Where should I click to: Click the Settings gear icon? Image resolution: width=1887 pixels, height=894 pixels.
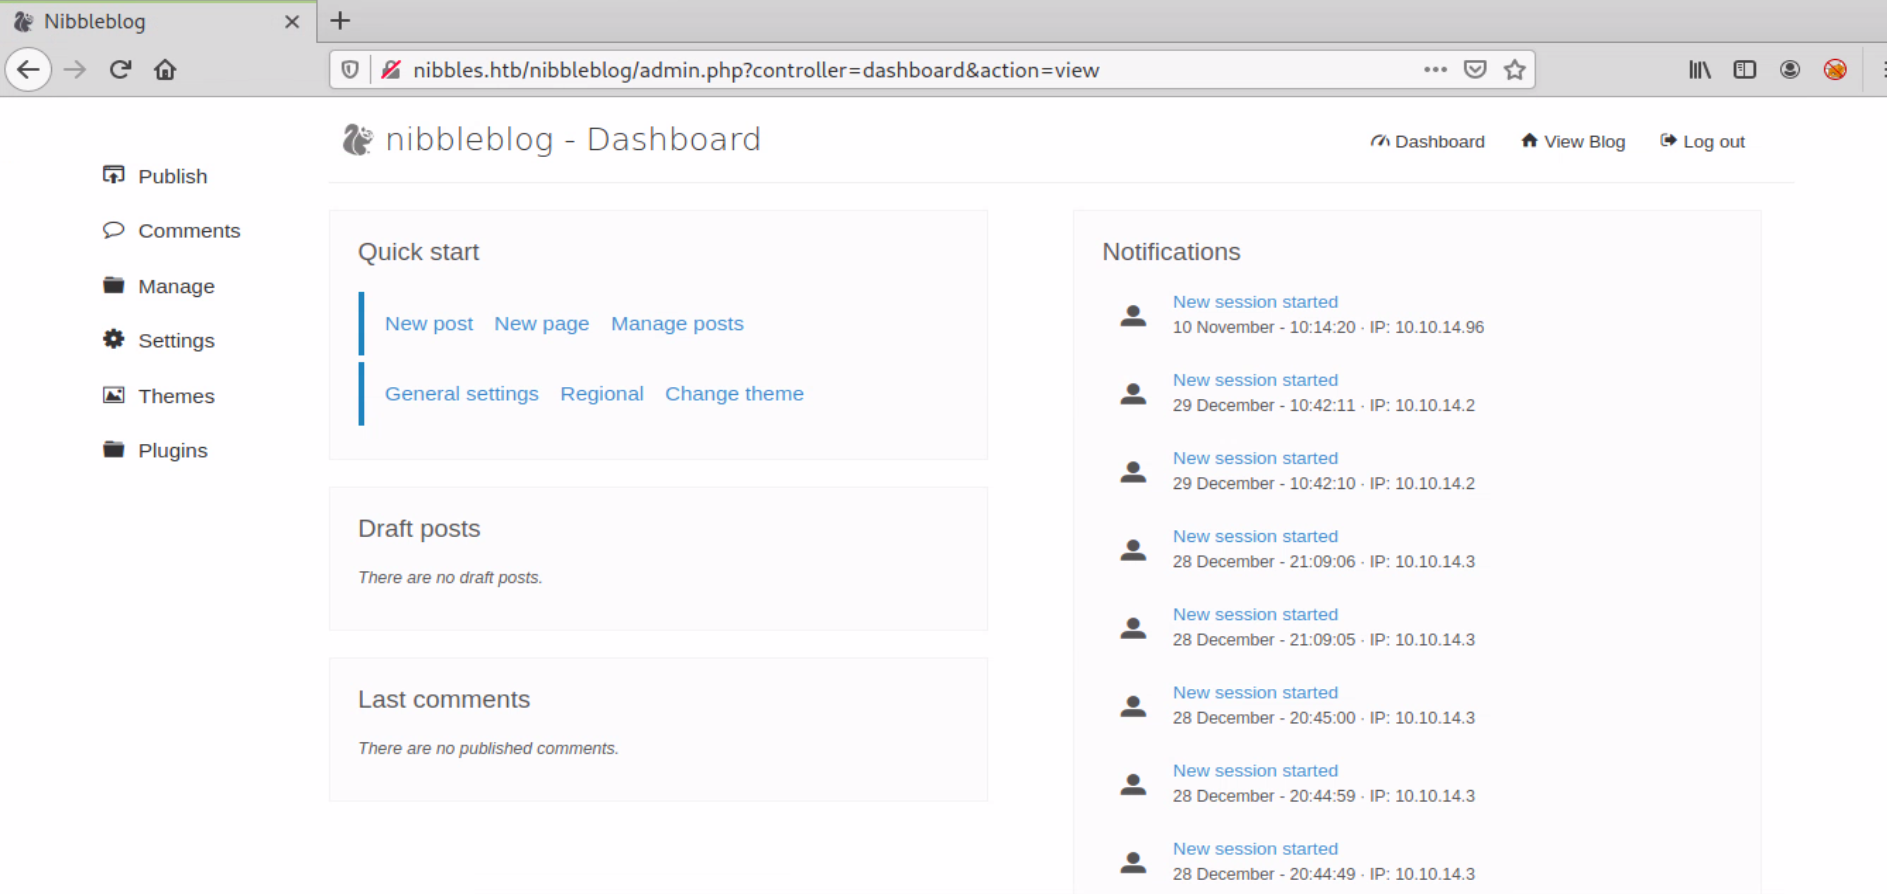[x=114, y=340]
